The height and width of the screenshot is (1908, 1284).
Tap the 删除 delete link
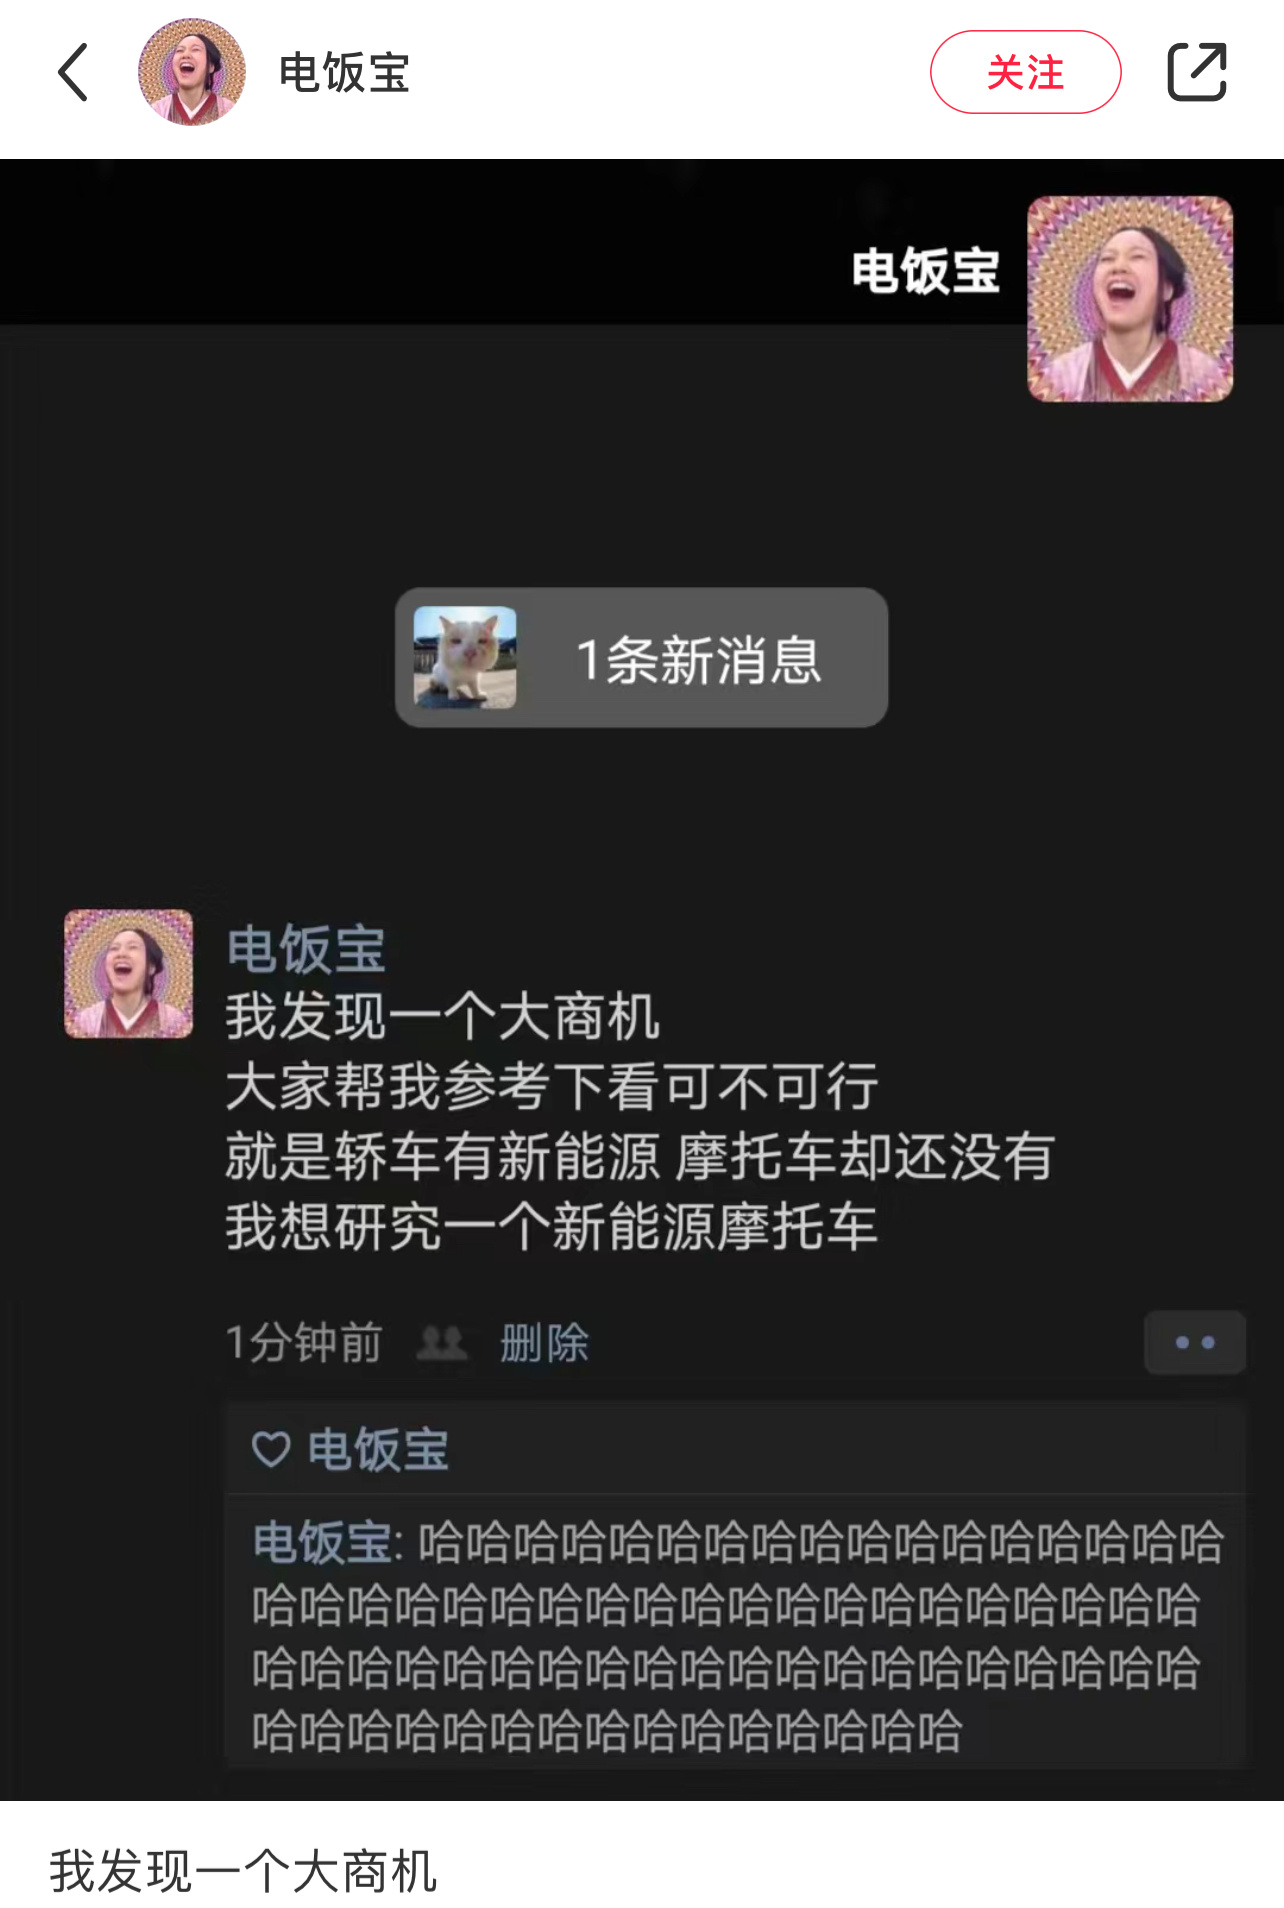(544, 1342)
